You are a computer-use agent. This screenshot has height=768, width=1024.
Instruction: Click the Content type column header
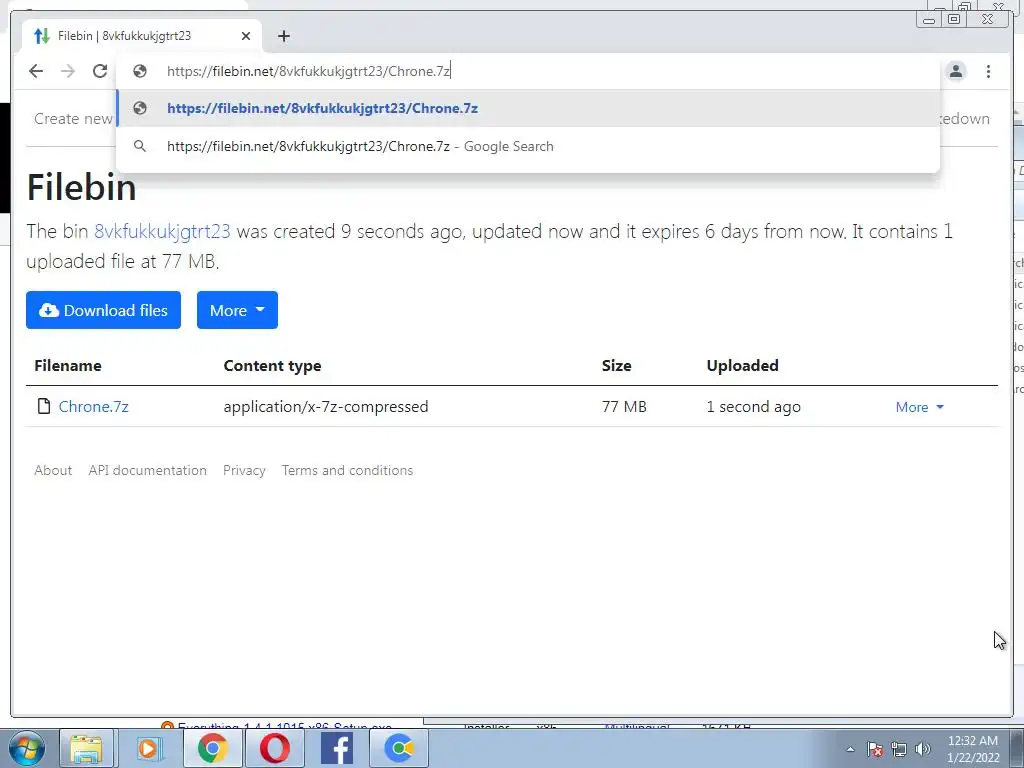272,366
